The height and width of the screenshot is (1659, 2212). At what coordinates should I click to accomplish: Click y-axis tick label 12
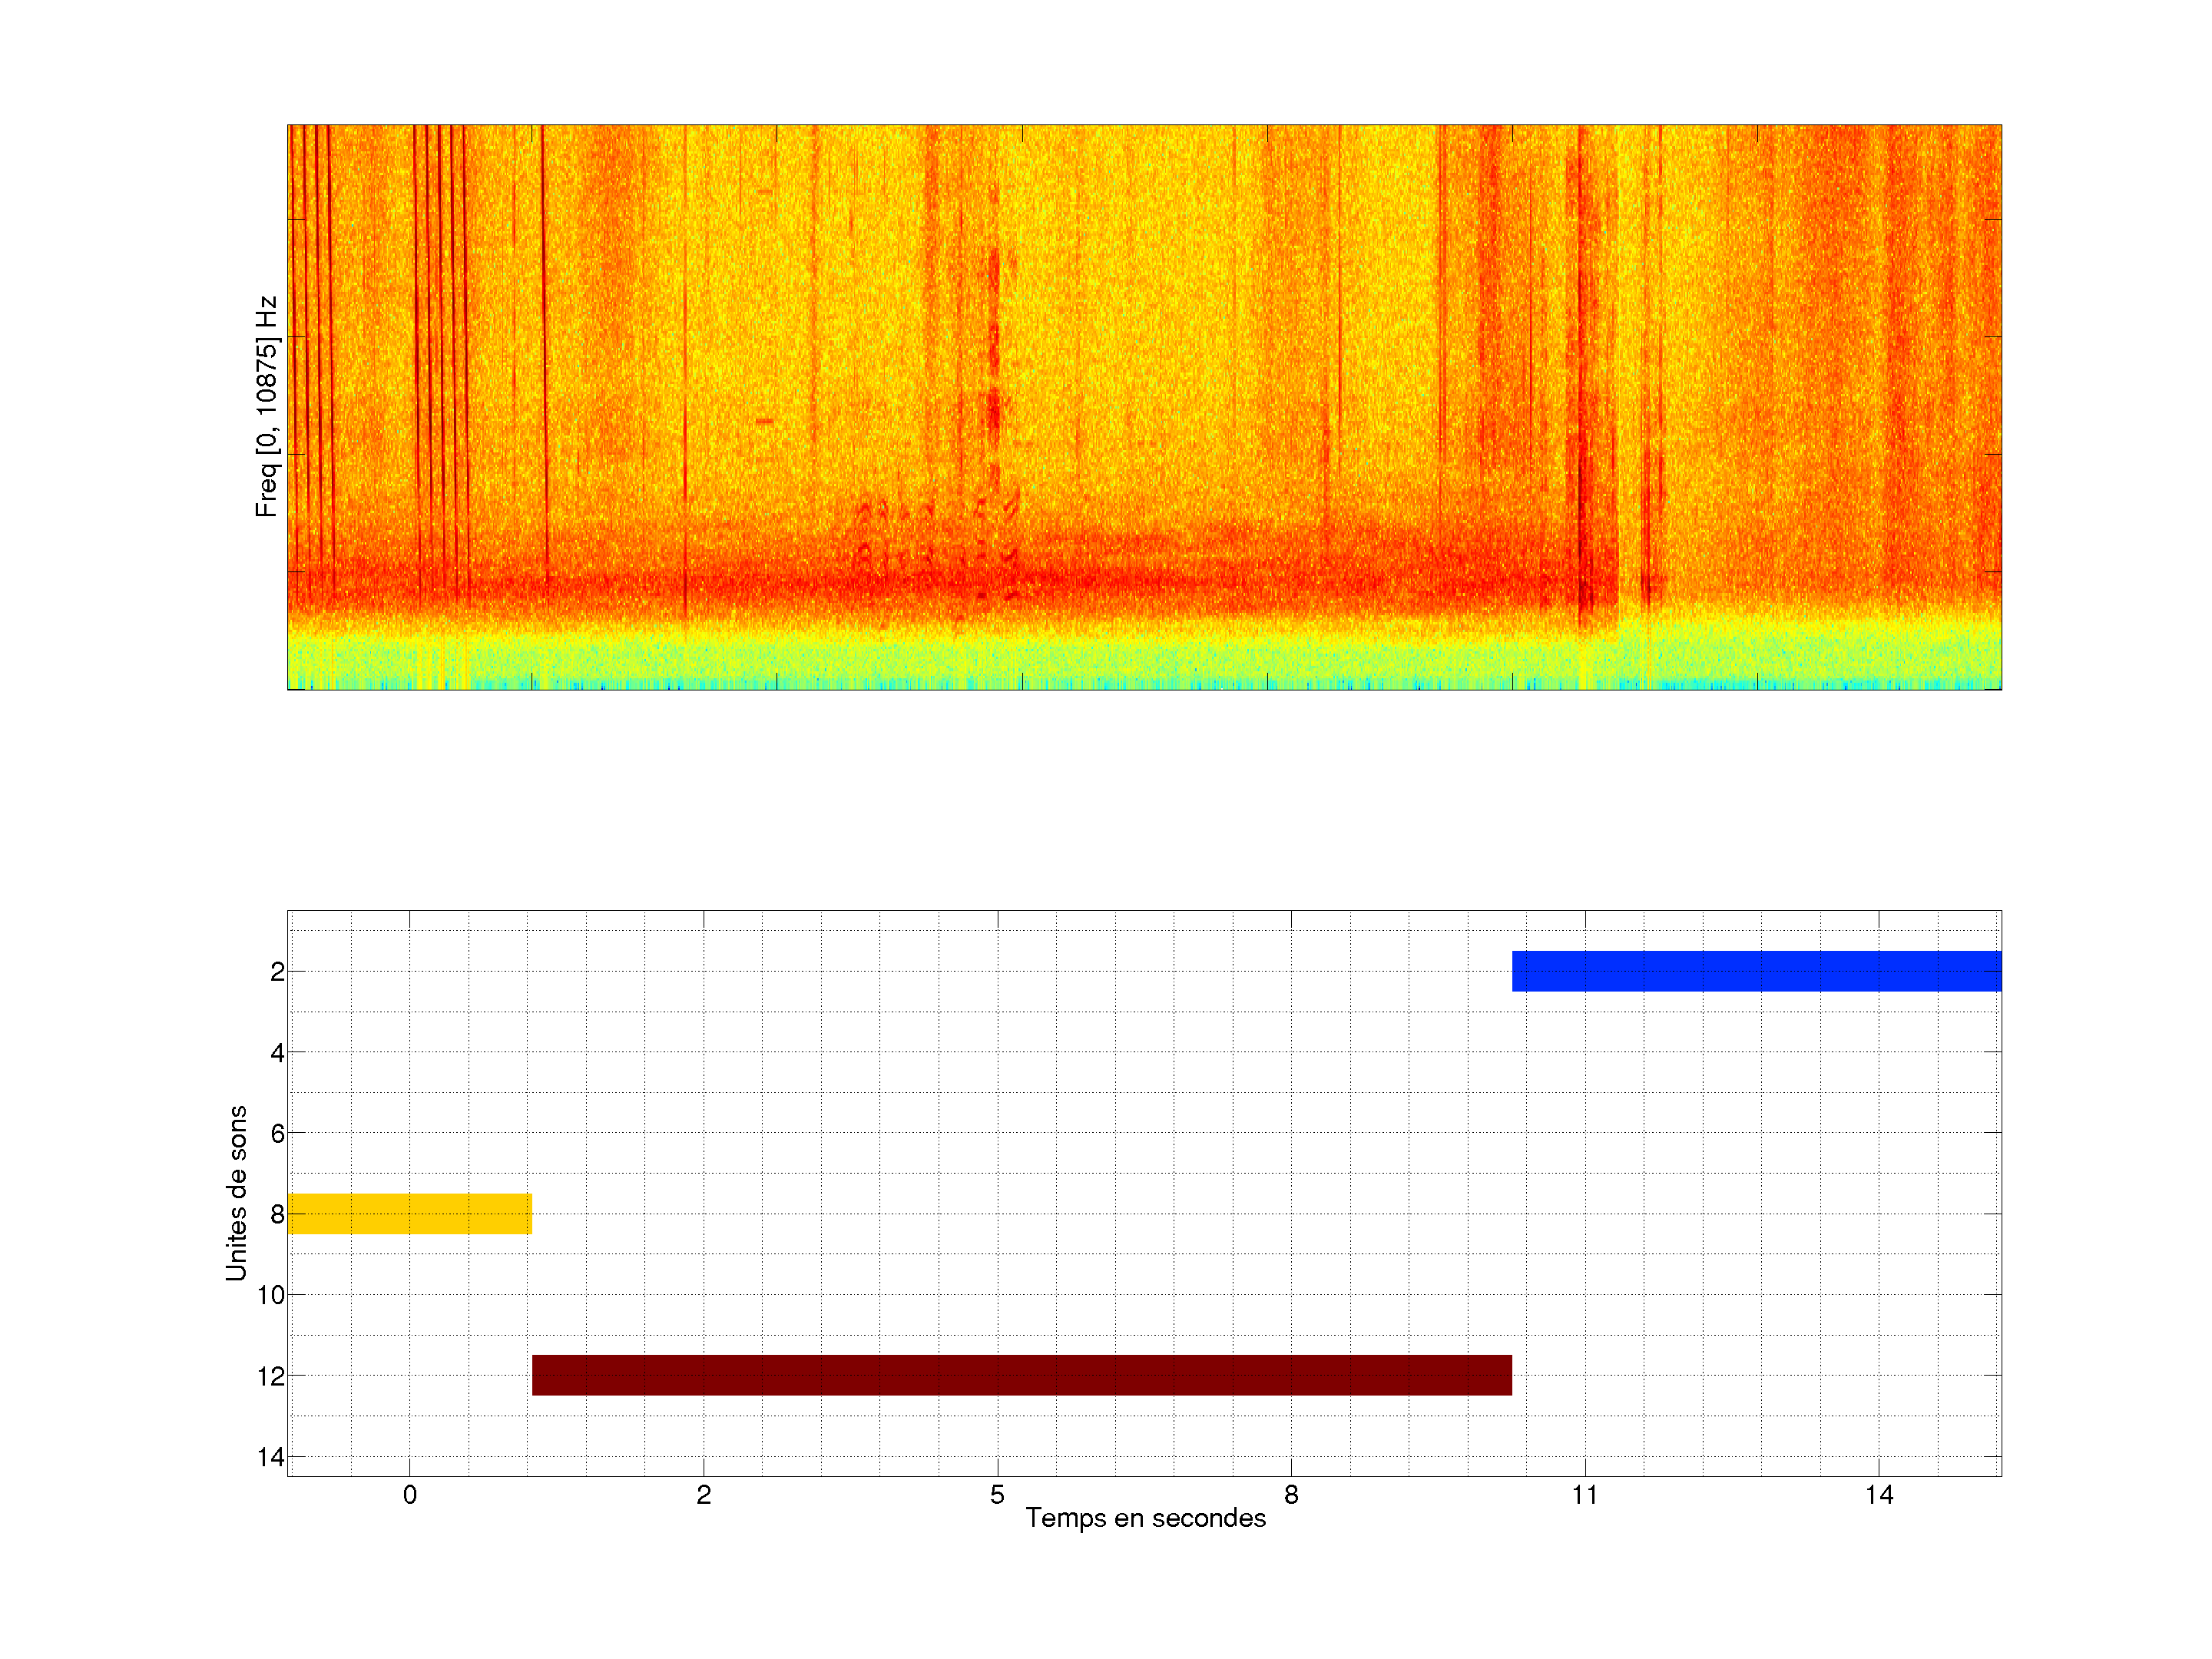click(x=270, y=1377)
